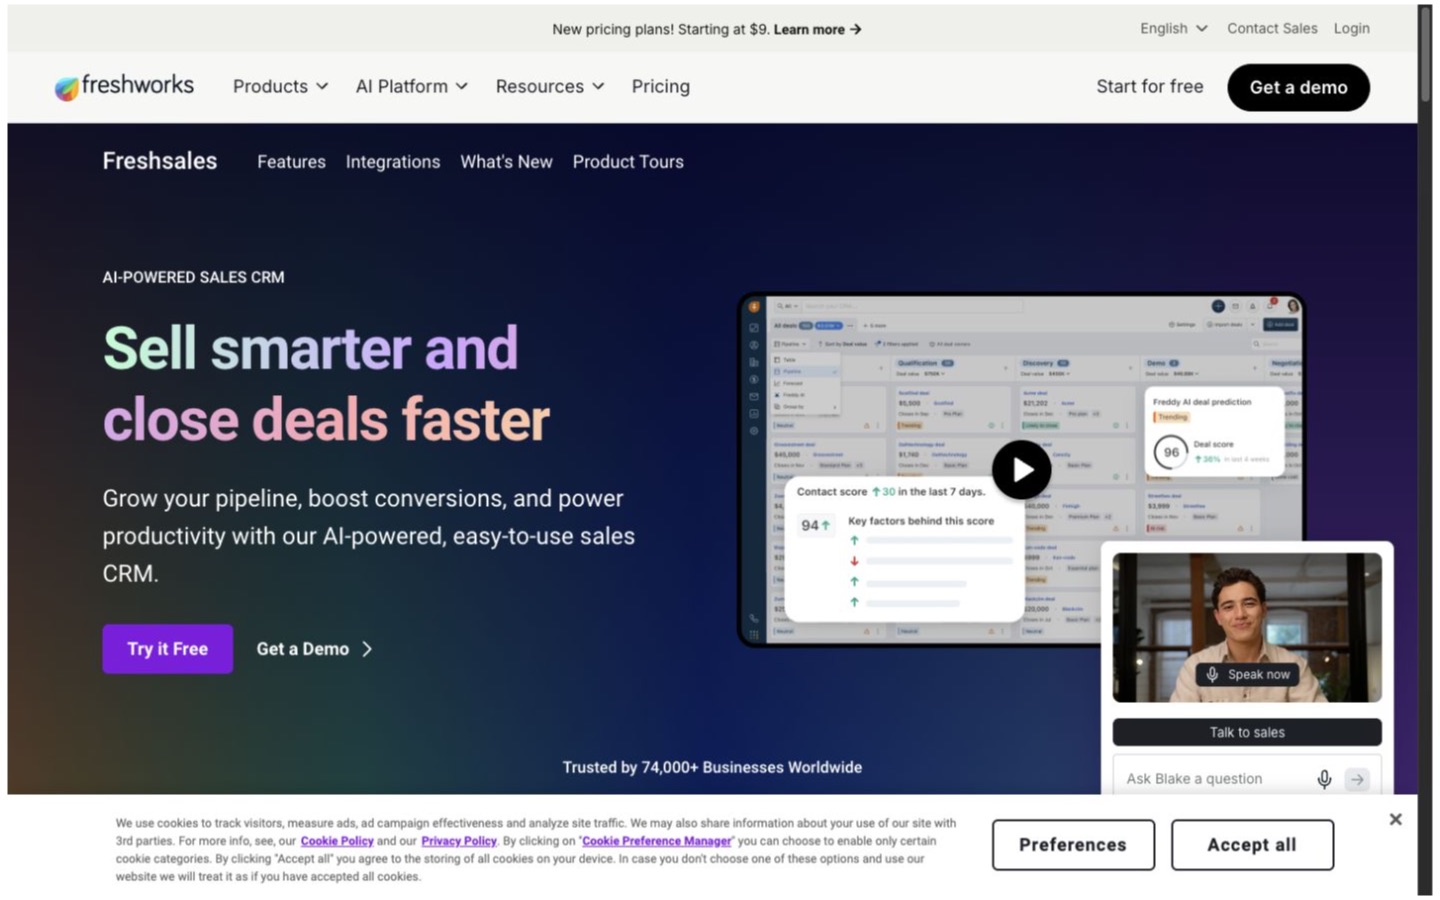Image resolution: width=1440 pixels, height=900 pixels.
Task: Click Start for free
Action: [1149, 87]
